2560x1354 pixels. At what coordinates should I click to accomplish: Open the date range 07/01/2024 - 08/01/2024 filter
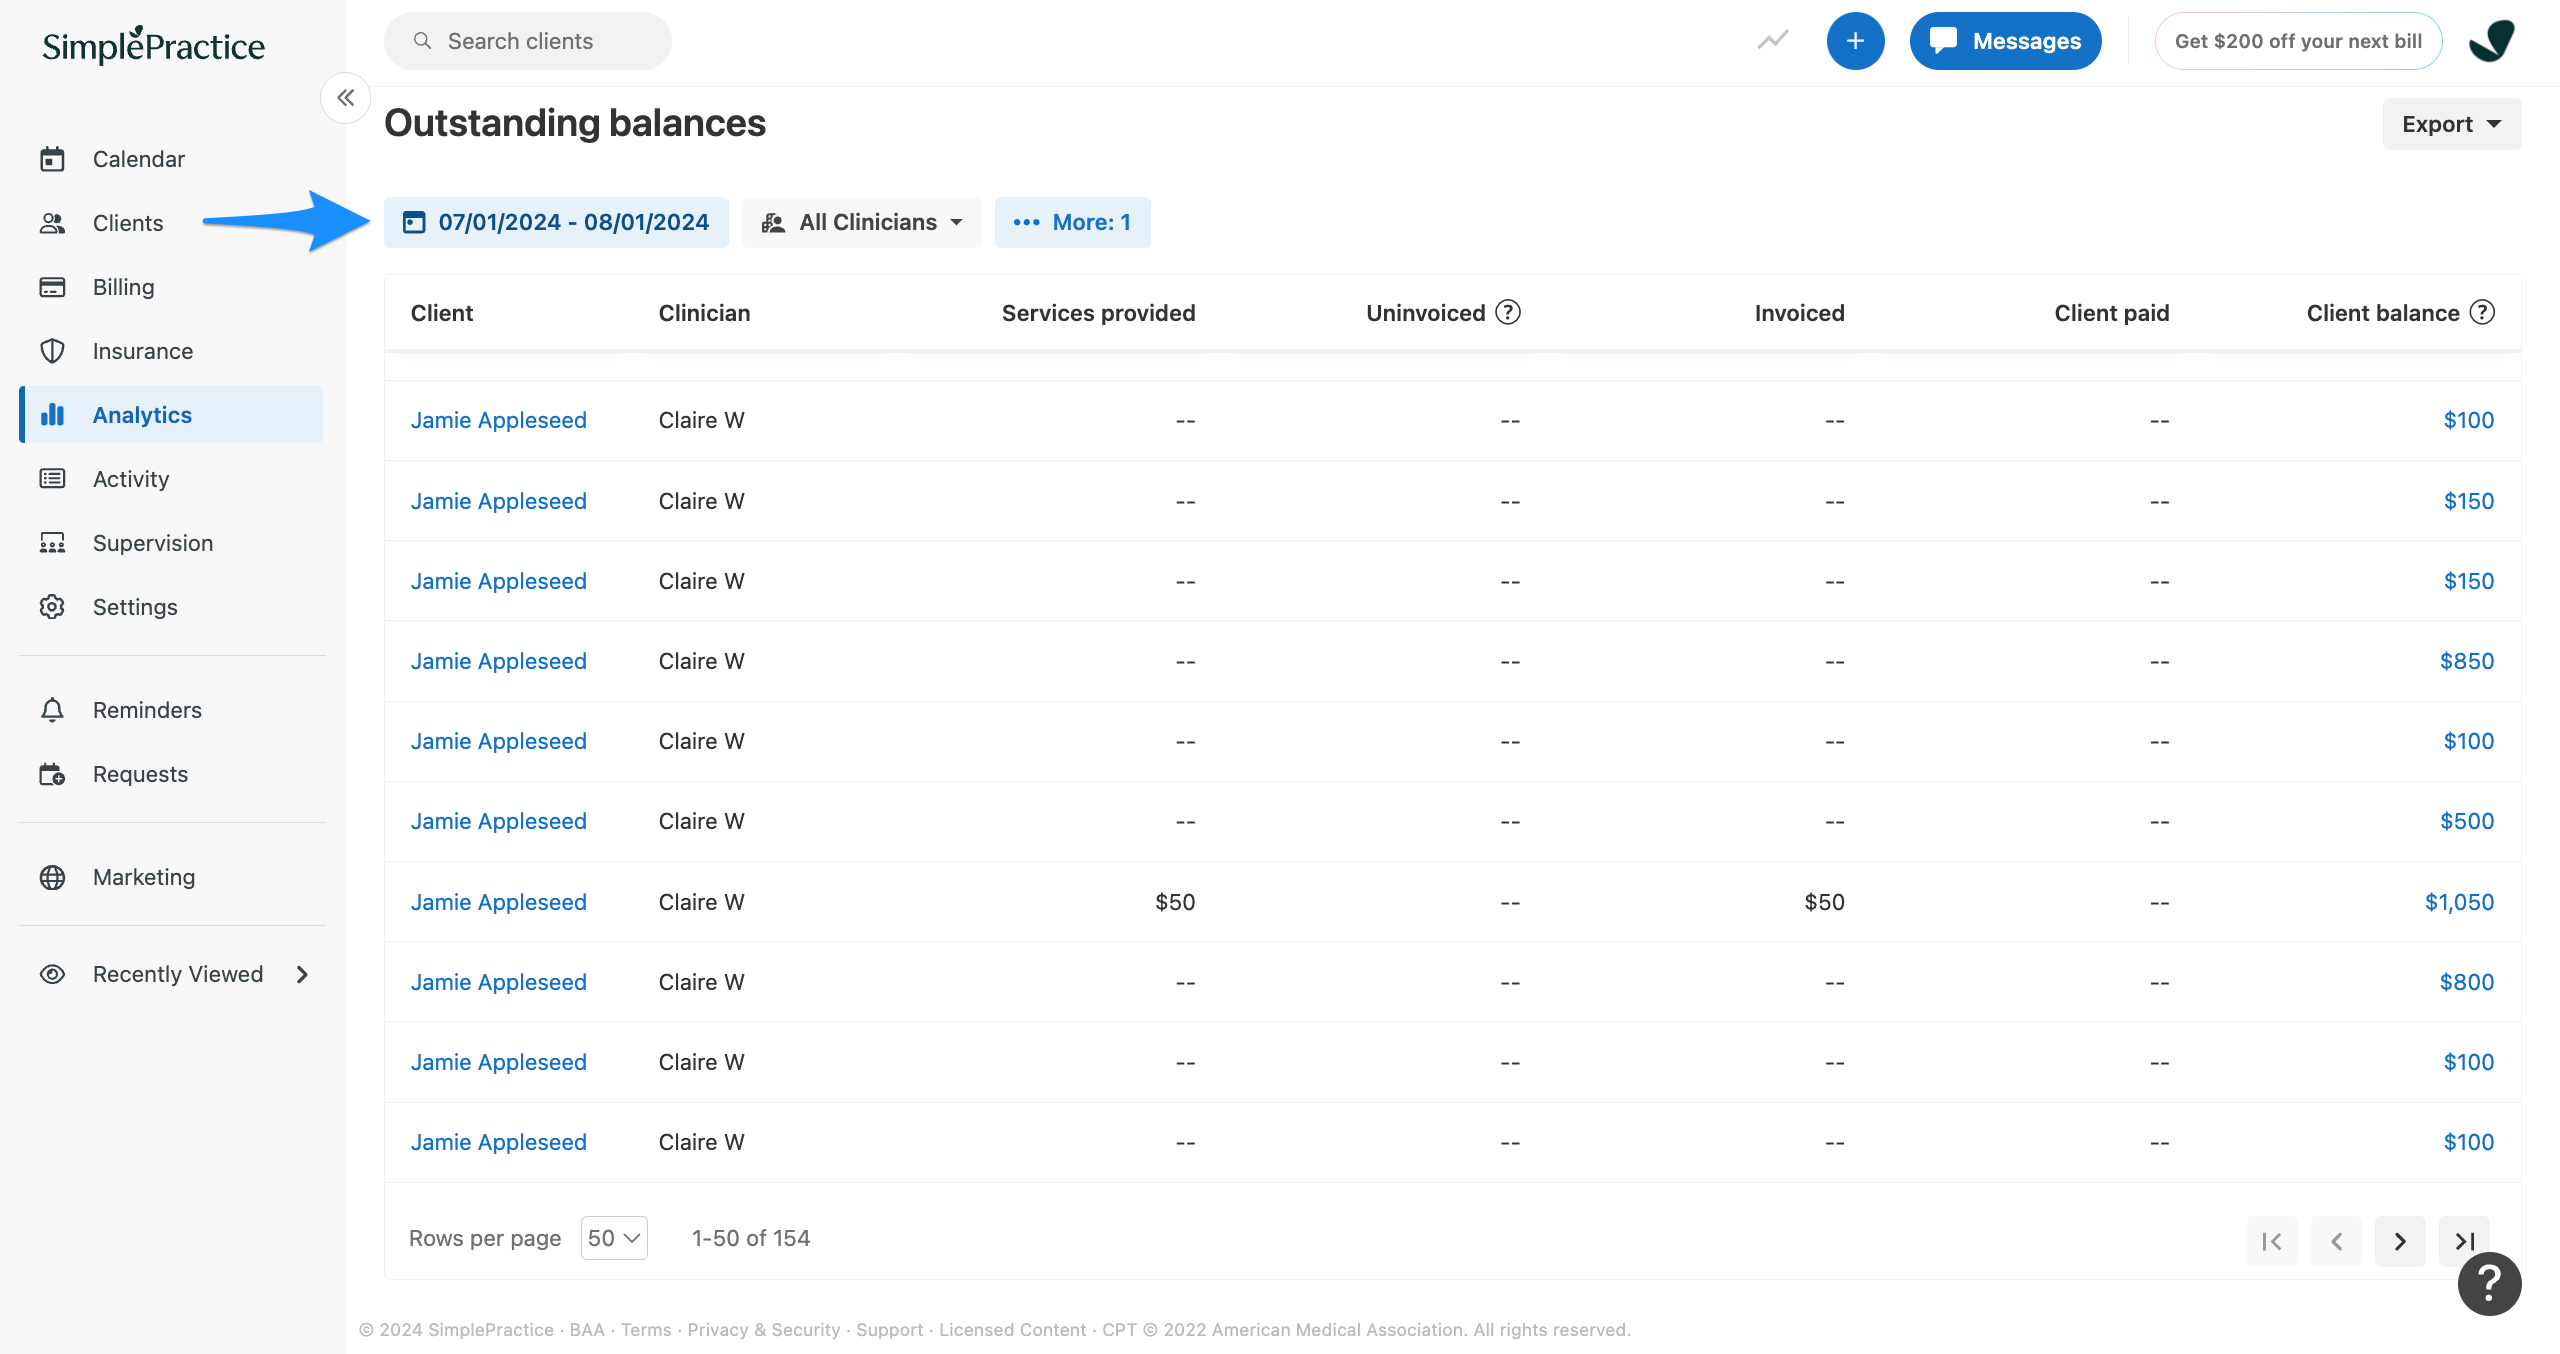(556, 222)
